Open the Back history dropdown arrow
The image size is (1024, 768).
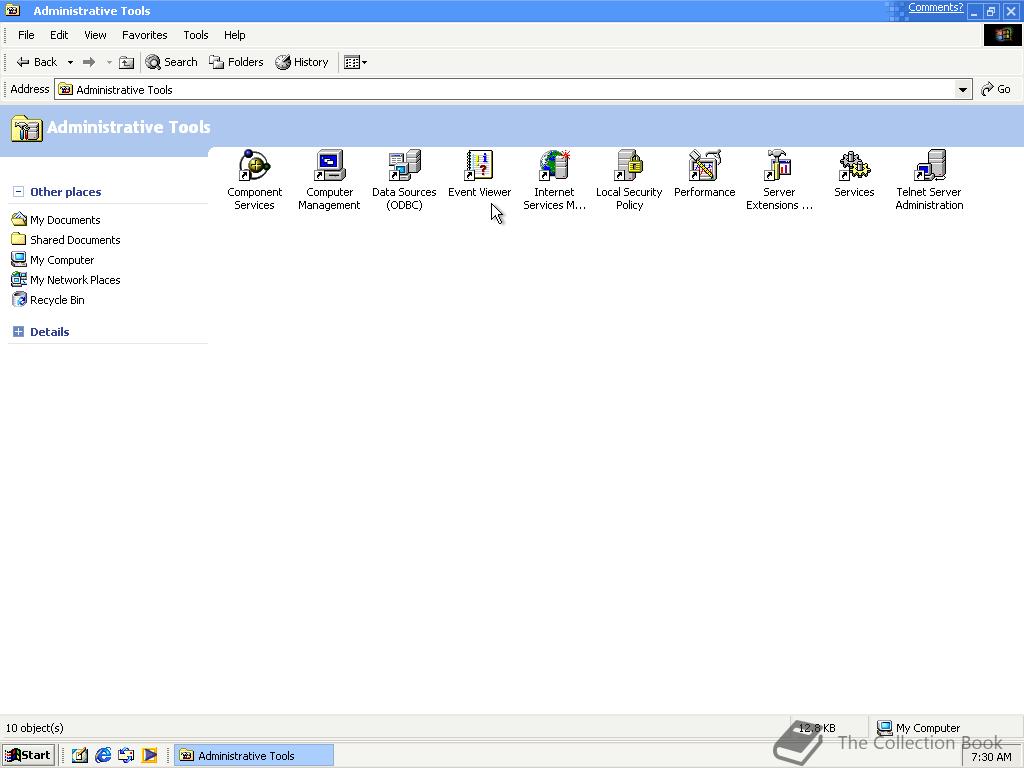coord(70,62)
